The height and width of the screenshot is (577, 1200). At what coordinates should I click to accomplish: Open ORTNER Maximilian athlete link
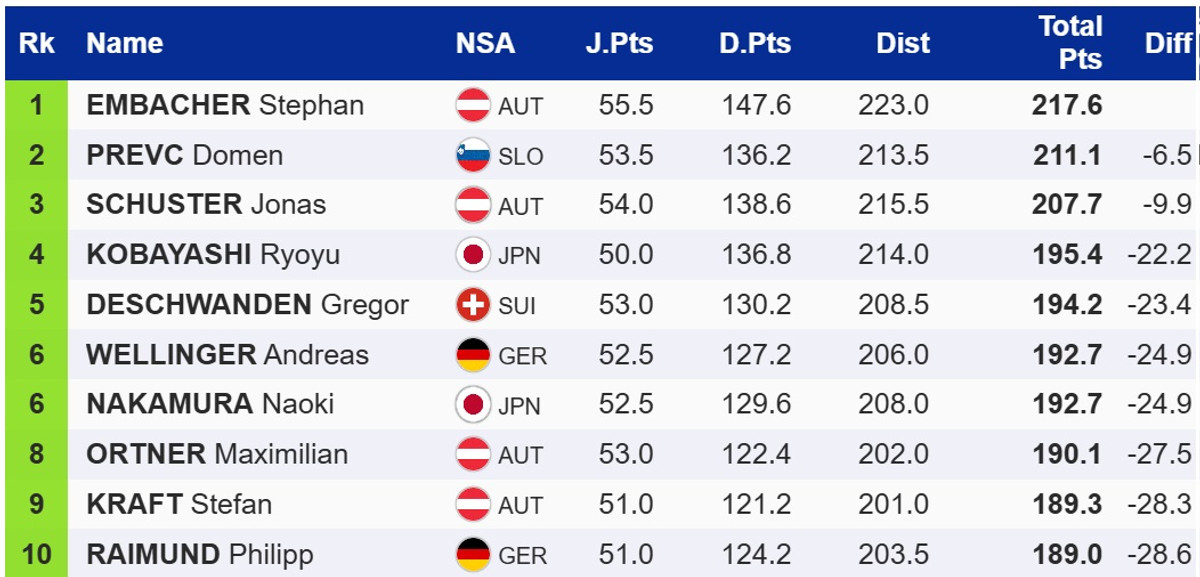(217, 454)
